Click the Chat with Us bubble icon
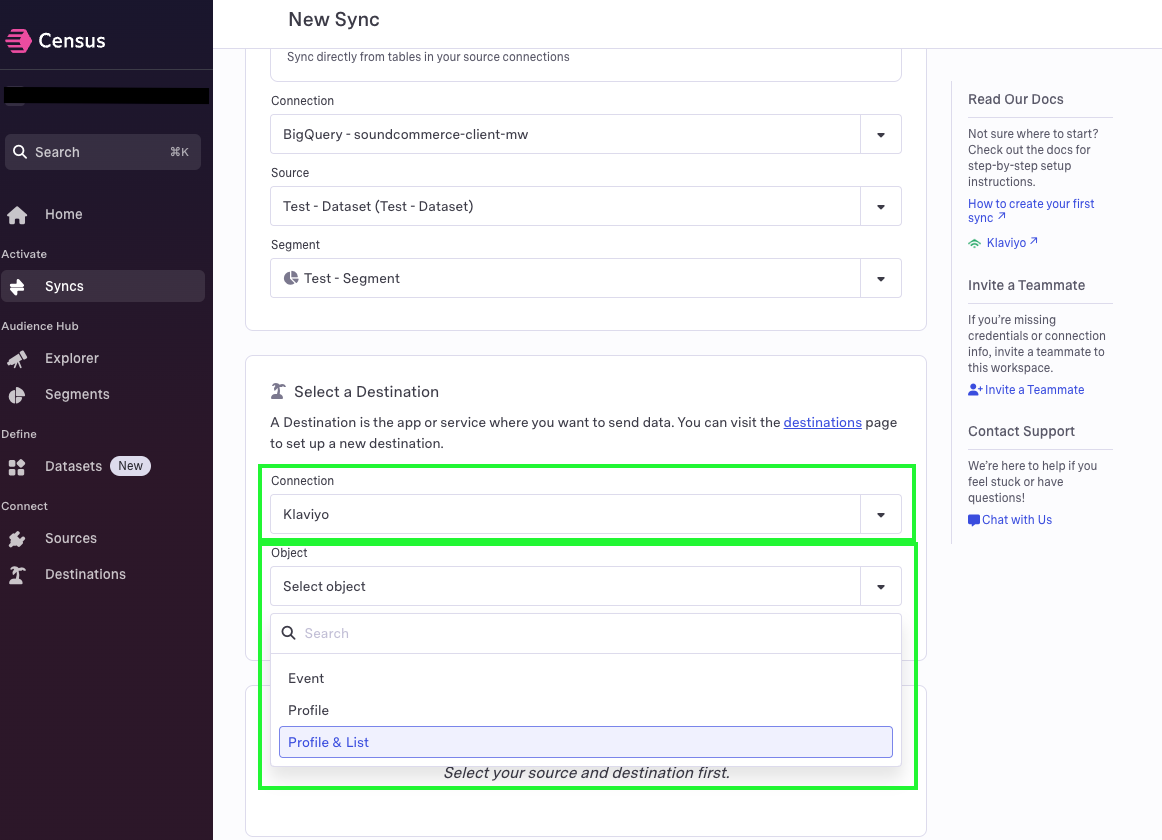This screenshot has height=840, width=1162. point(974,520)
